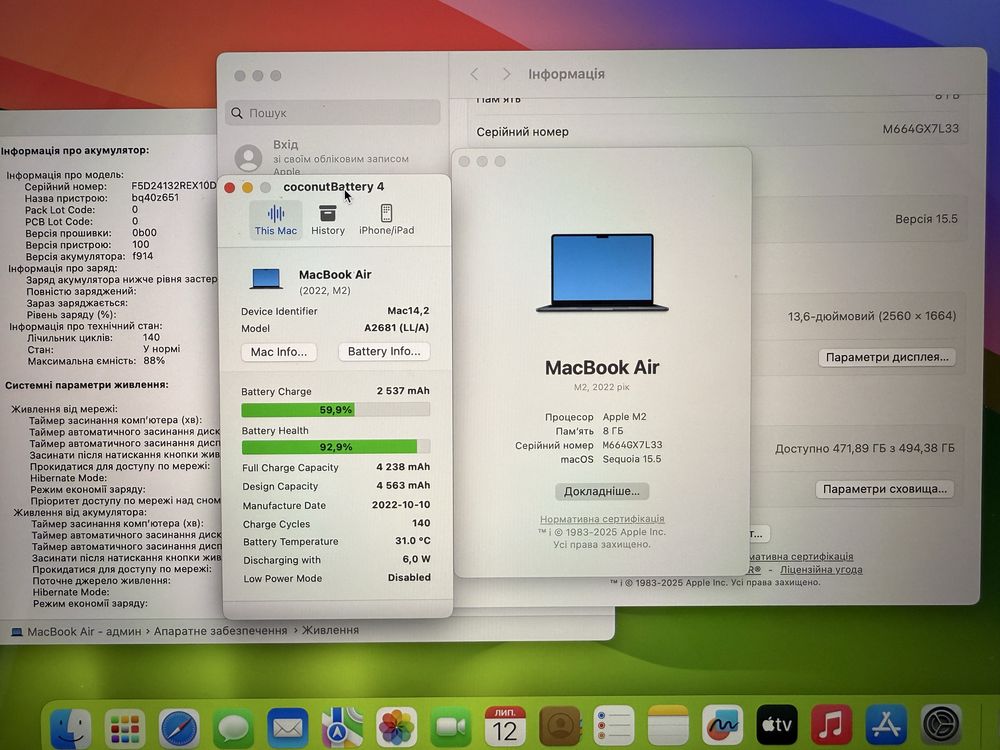Image resolution: width=1000 pixels, height=750 pixels.
Task: Click Живлення in the path bar
Action: click(x=330, y=630)
